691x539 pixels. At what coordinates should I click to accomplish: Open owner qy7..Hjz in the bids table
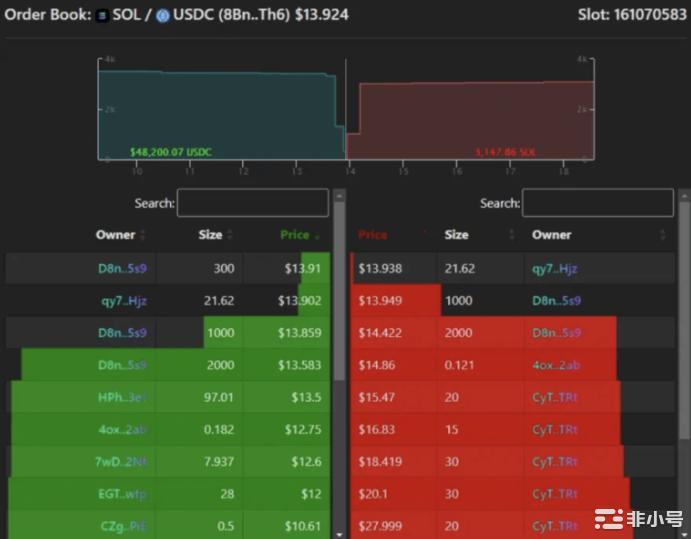pos(123,300)
